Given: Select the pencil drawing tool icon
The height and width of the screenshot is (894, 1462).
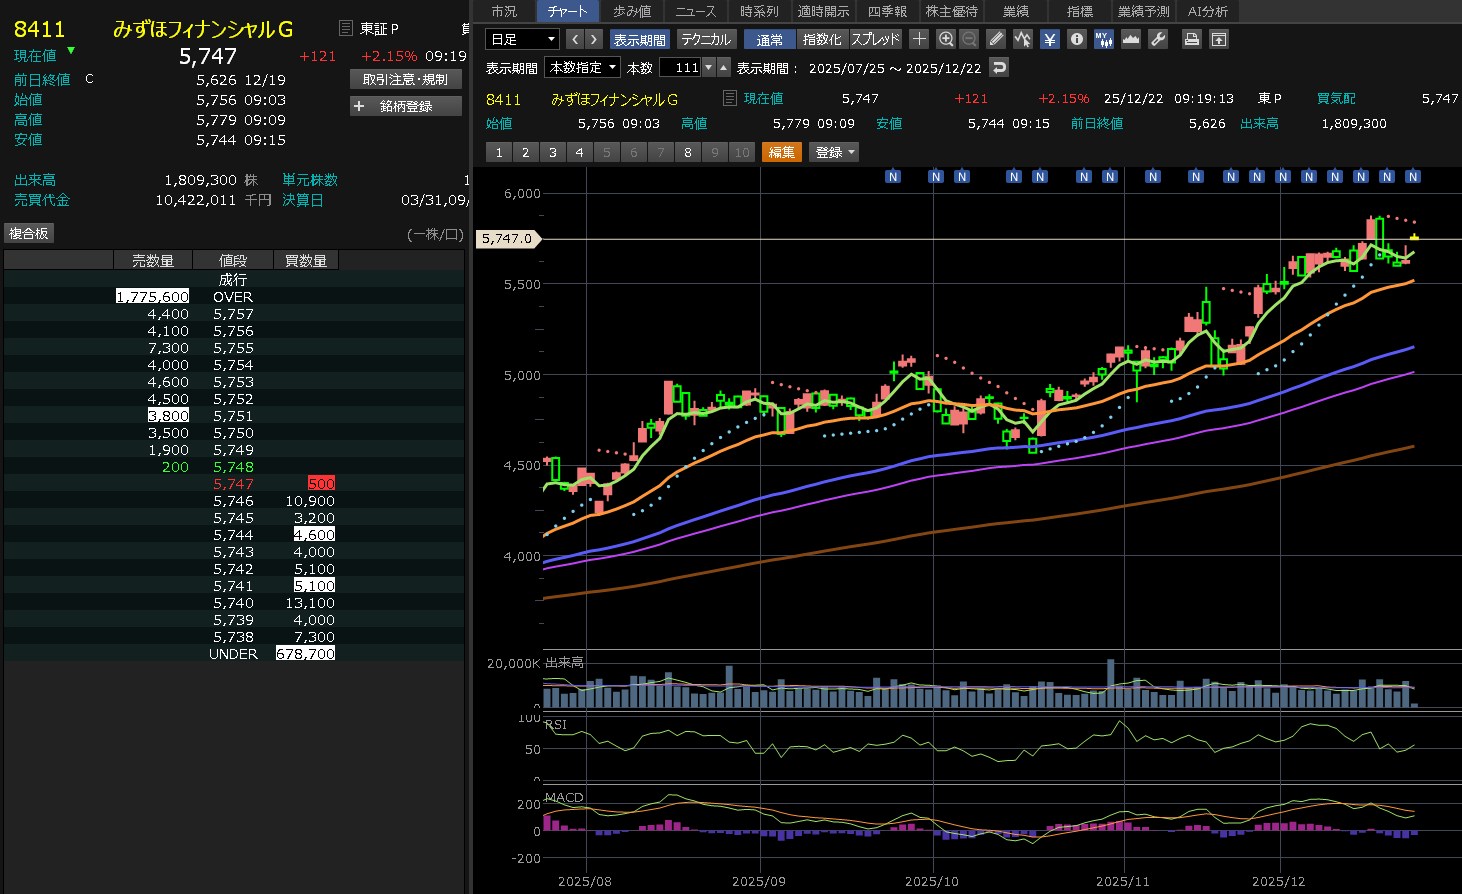Looking at the screenshot, I should (996, 39).
